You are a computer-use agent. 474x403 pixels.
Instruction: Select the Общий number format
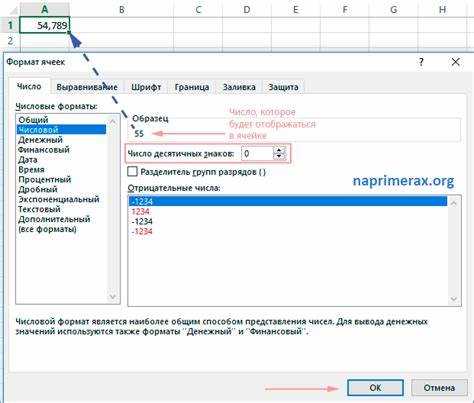(61, 120)
